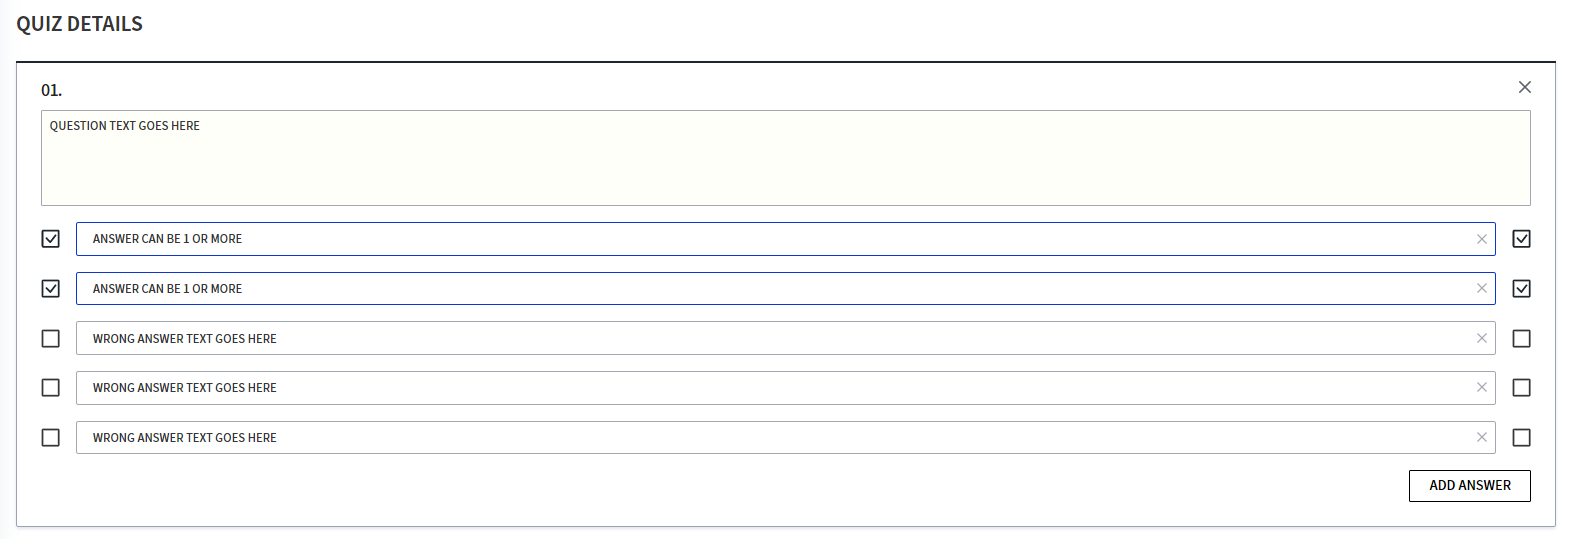Remove question 01 using the X icon
The width and height of the screenshot is (1570, 539).
tap(1524, 87)
